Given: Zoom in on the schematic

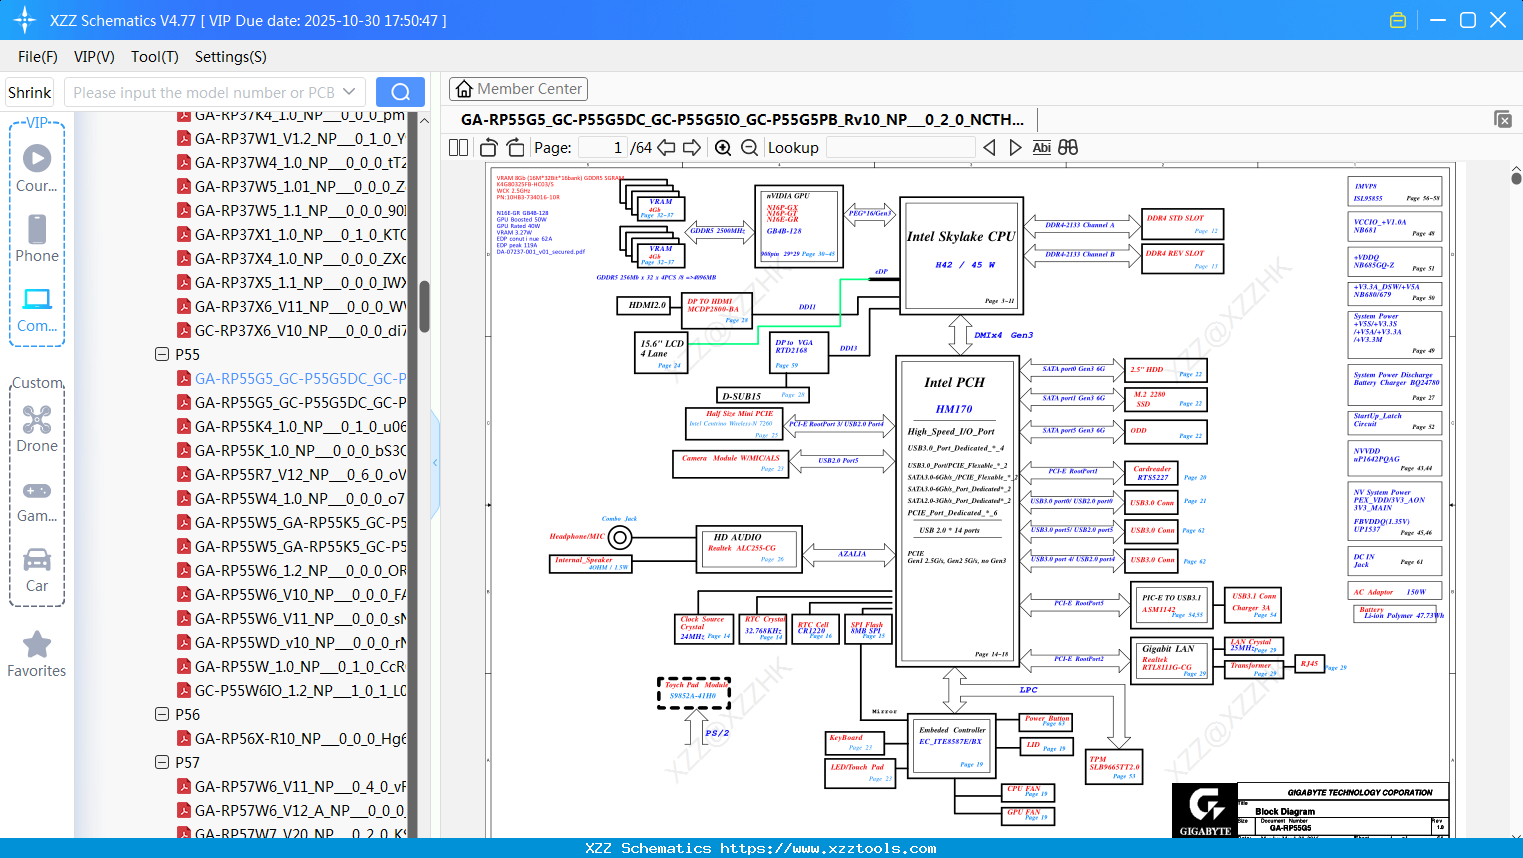Looking at the screenshot, I should pos(723,148).
